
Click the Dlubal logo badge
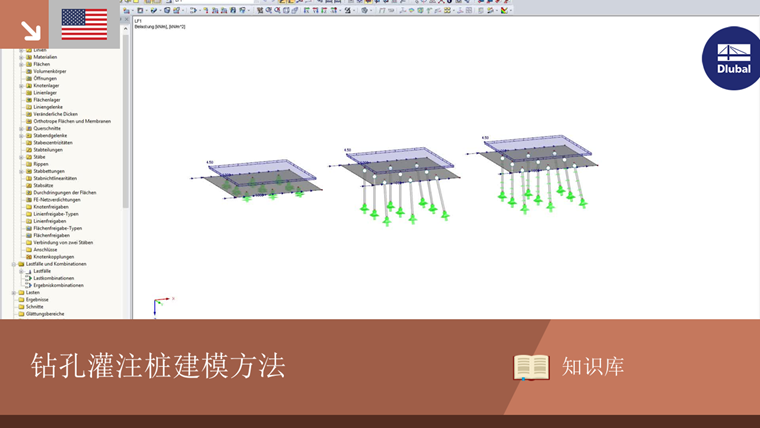pyautogui.click(x=732, y=58)
